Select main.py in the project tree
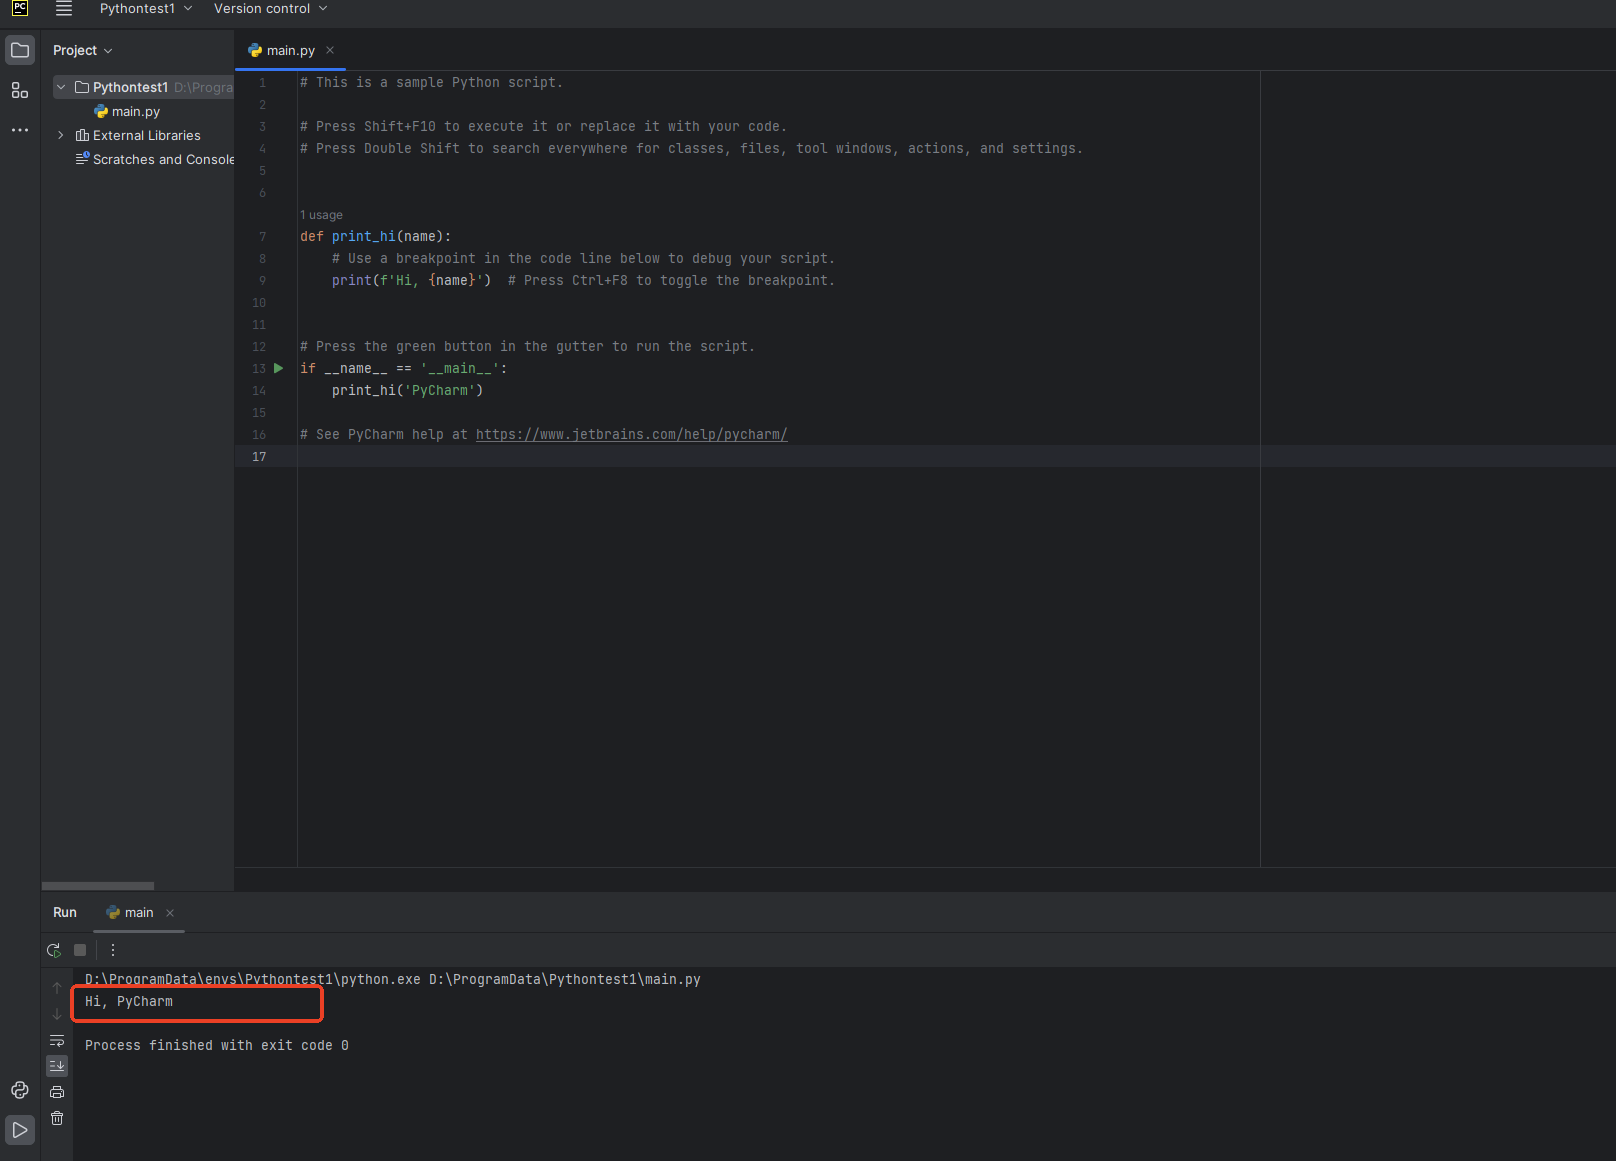The width and height of the screenshot is (1616, 1161). [x=135, y=111]
